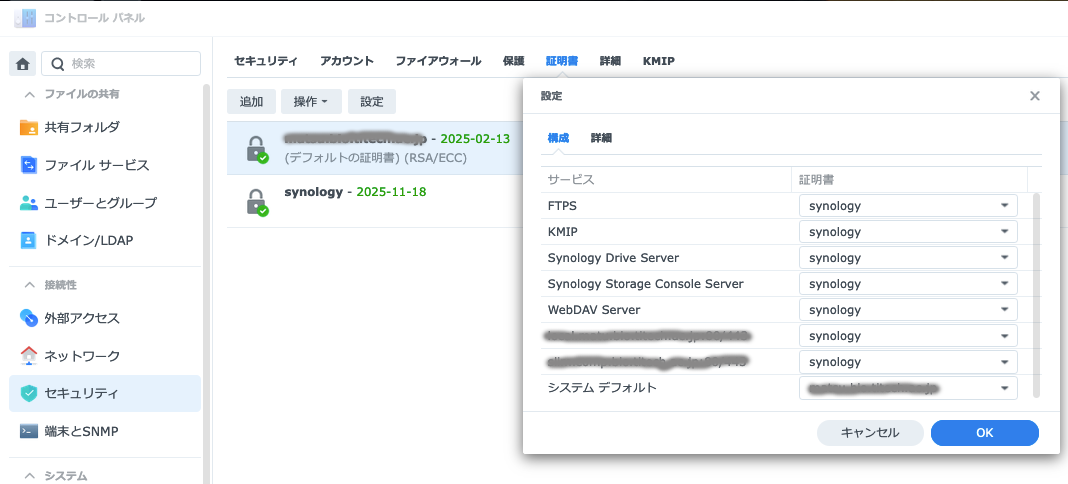The width and height of the screenshot is (1068, 484).
Task: Collapse the ファイルの共有 section
Action: tap(29, 94)
